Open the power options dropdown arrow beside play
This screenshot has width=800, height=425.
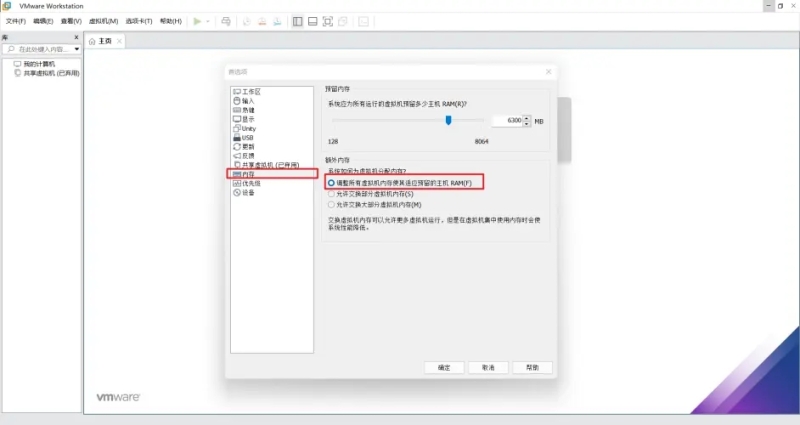coord(208,21)
